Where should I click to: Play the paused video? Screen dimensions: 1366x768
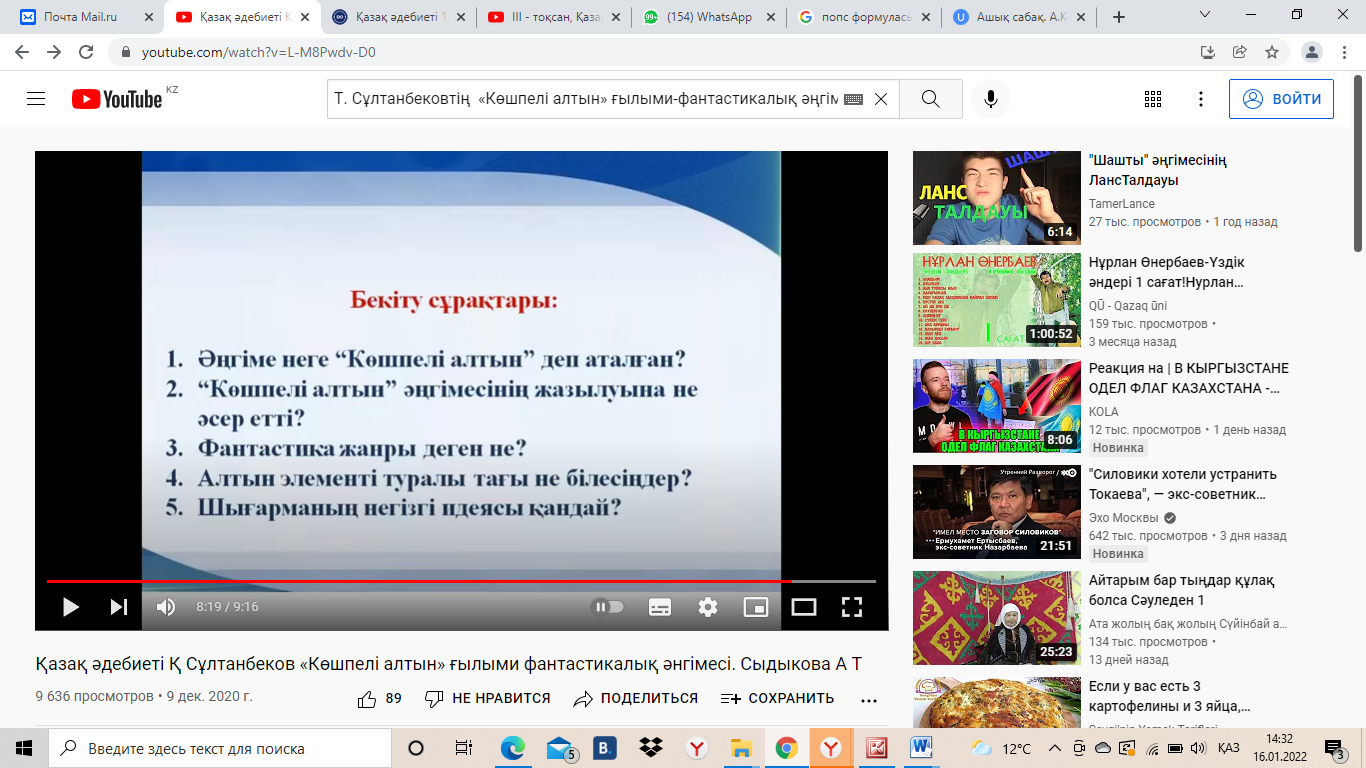pos(70,606)
